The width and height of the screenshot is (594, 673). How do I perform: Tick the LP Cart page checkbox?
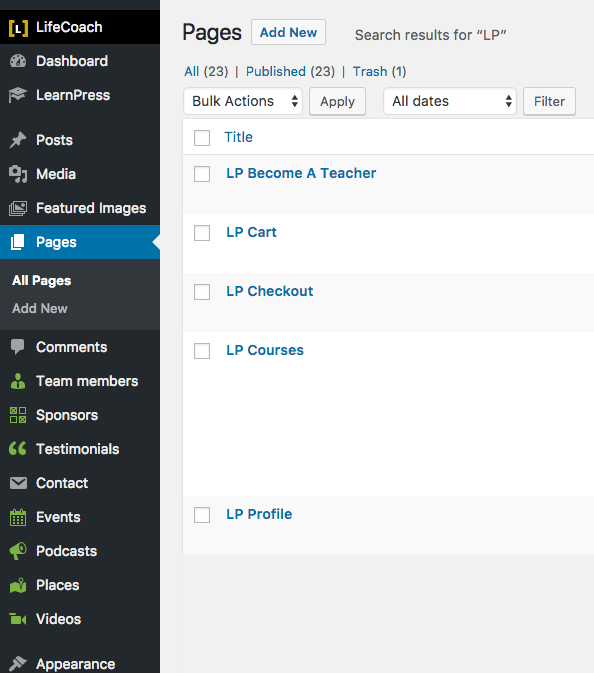(202, 233)
